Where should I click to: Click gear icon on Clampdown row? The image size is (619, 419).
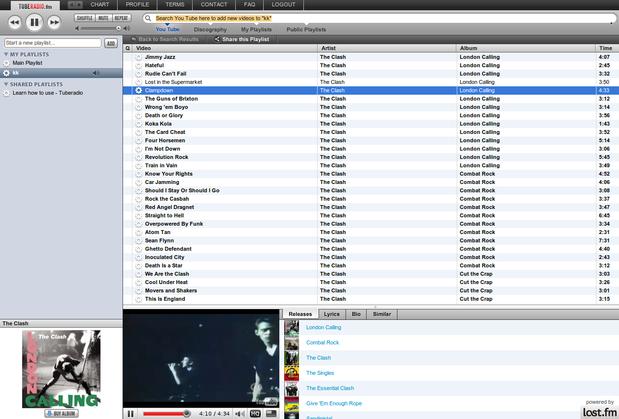[138, 90]
